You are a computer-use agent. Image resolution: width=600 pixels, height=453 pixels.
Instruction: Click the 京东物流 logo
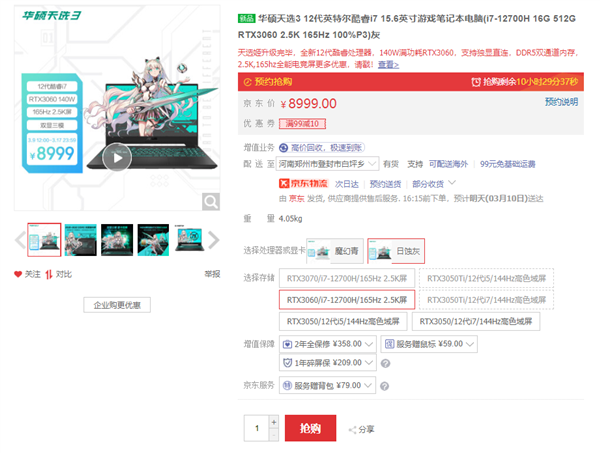[303, 184]
